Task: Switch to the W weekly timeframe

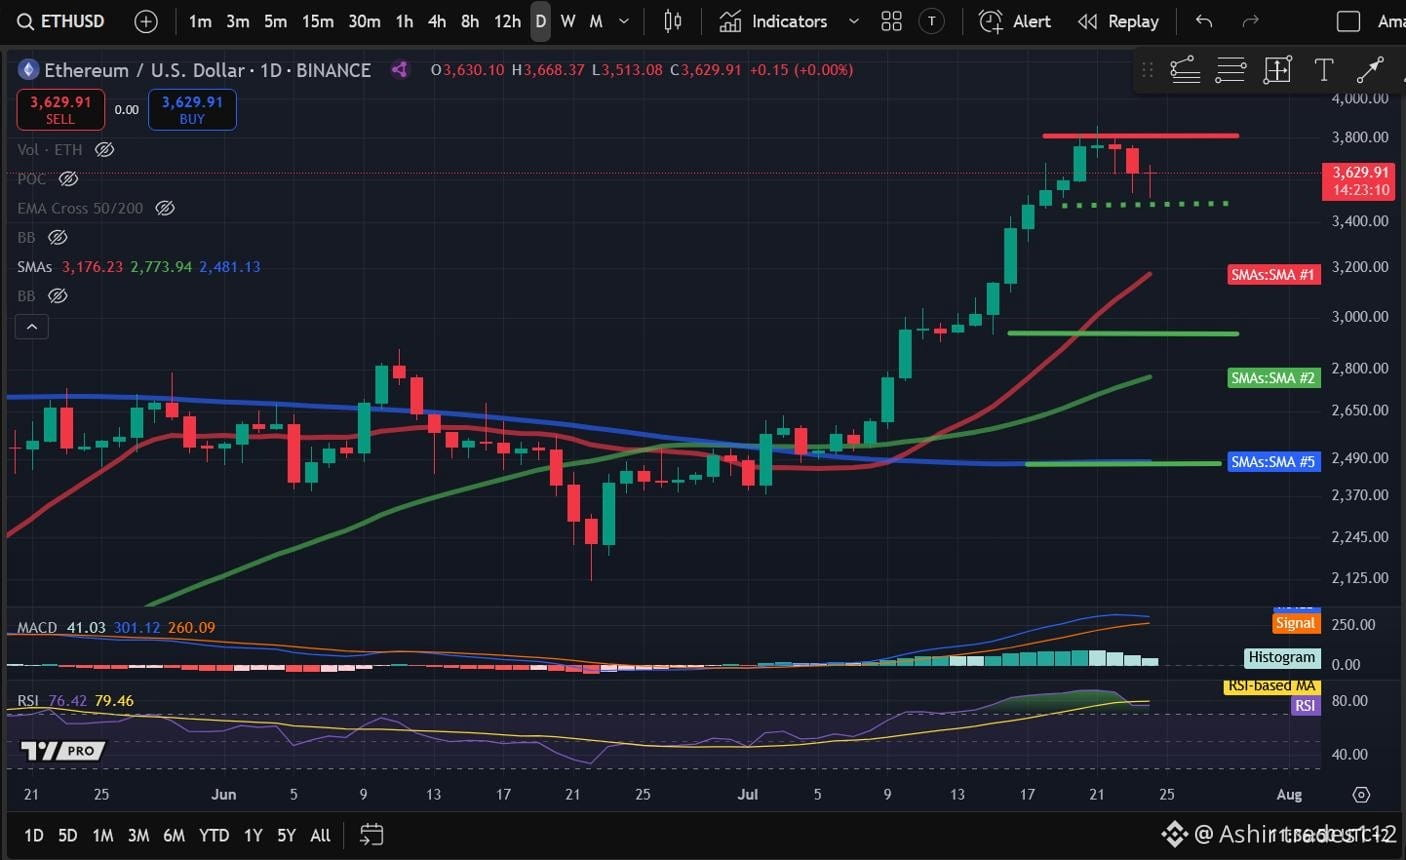Action: tap(568, 21)
